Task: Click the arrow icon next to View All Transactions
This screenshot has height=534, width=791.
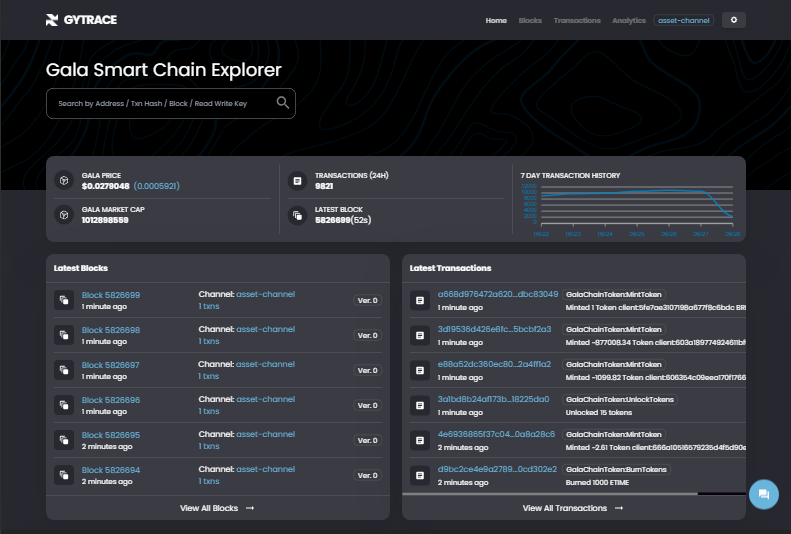Action: coord(619,508)
